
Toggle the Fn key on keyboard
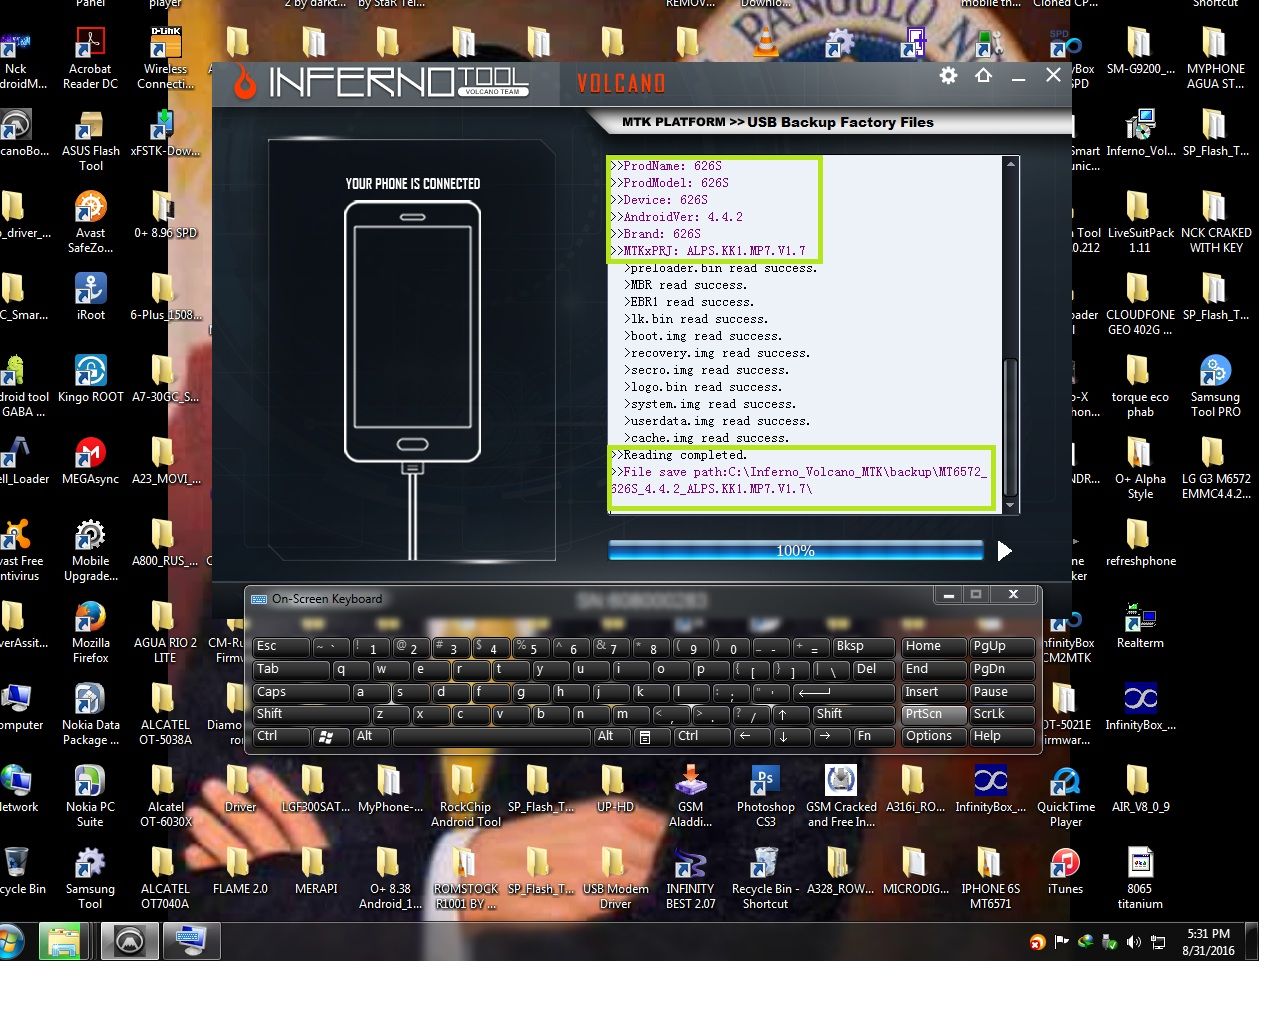point(872,736)
